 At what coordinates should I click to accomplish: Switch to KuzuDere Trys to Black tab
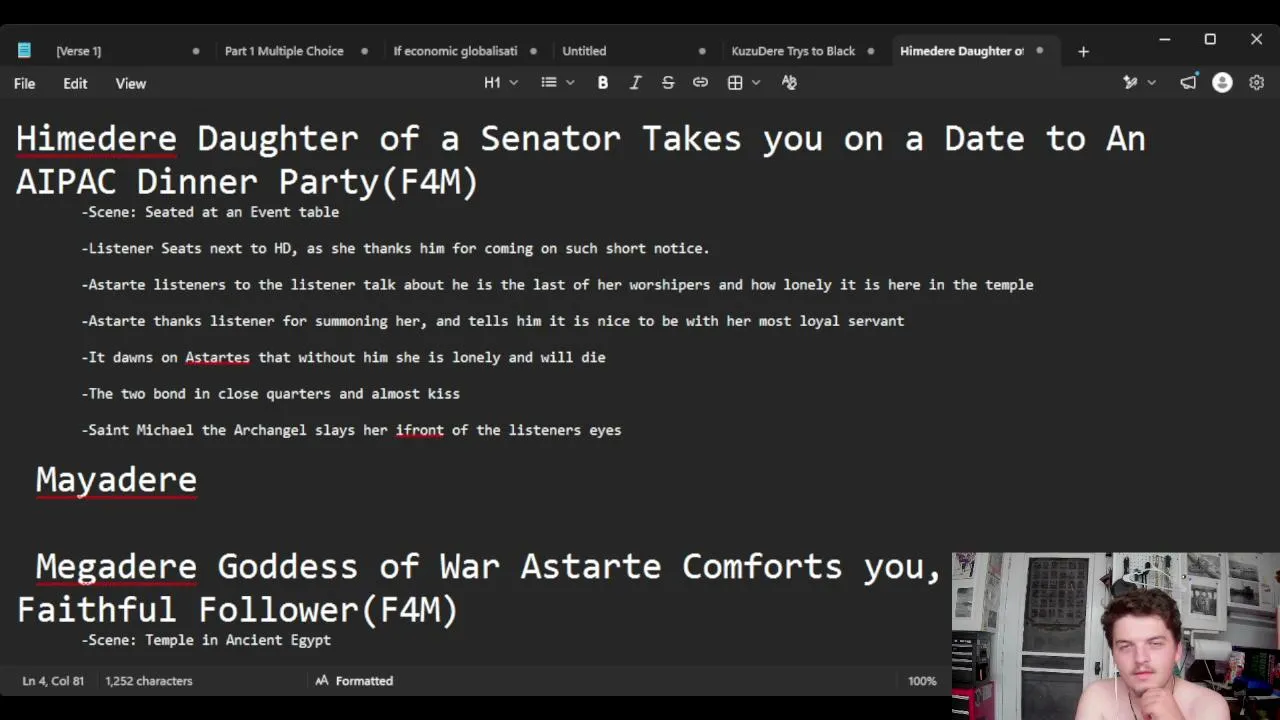[793, 51]
